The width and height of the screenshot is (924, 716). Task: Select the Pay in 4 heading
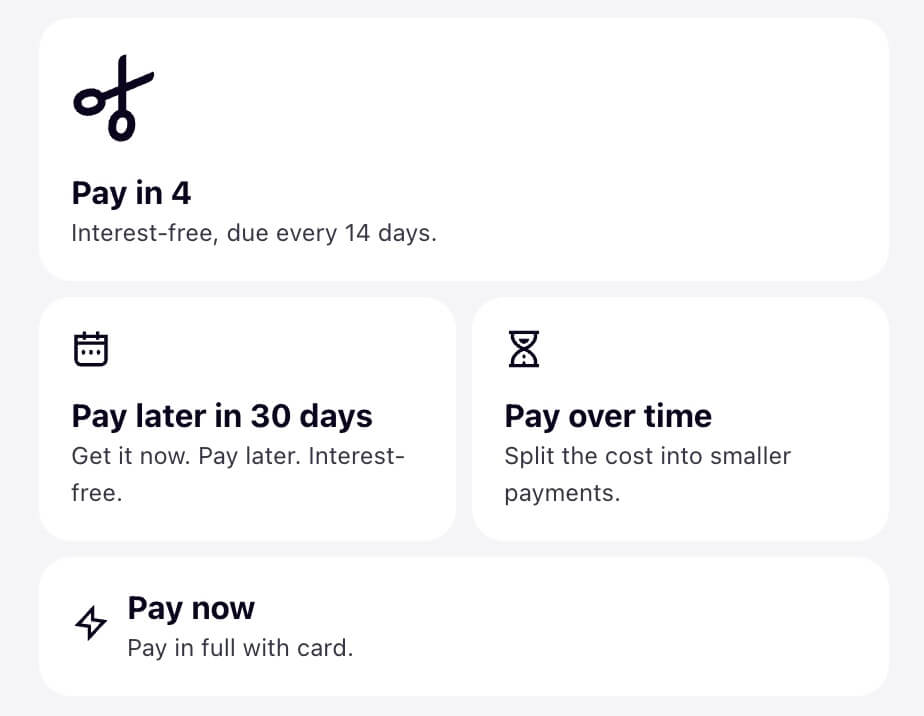click(131, 193)
